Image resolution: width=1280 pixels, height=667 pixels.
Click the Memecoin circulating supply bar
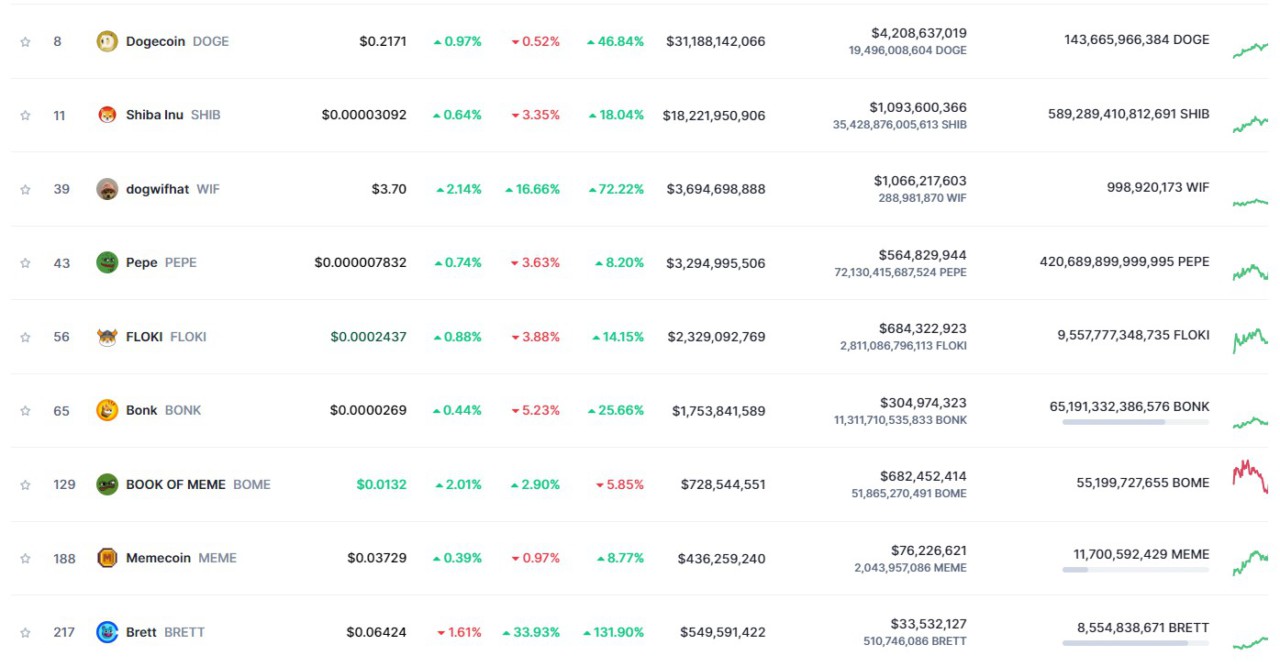1135,570
